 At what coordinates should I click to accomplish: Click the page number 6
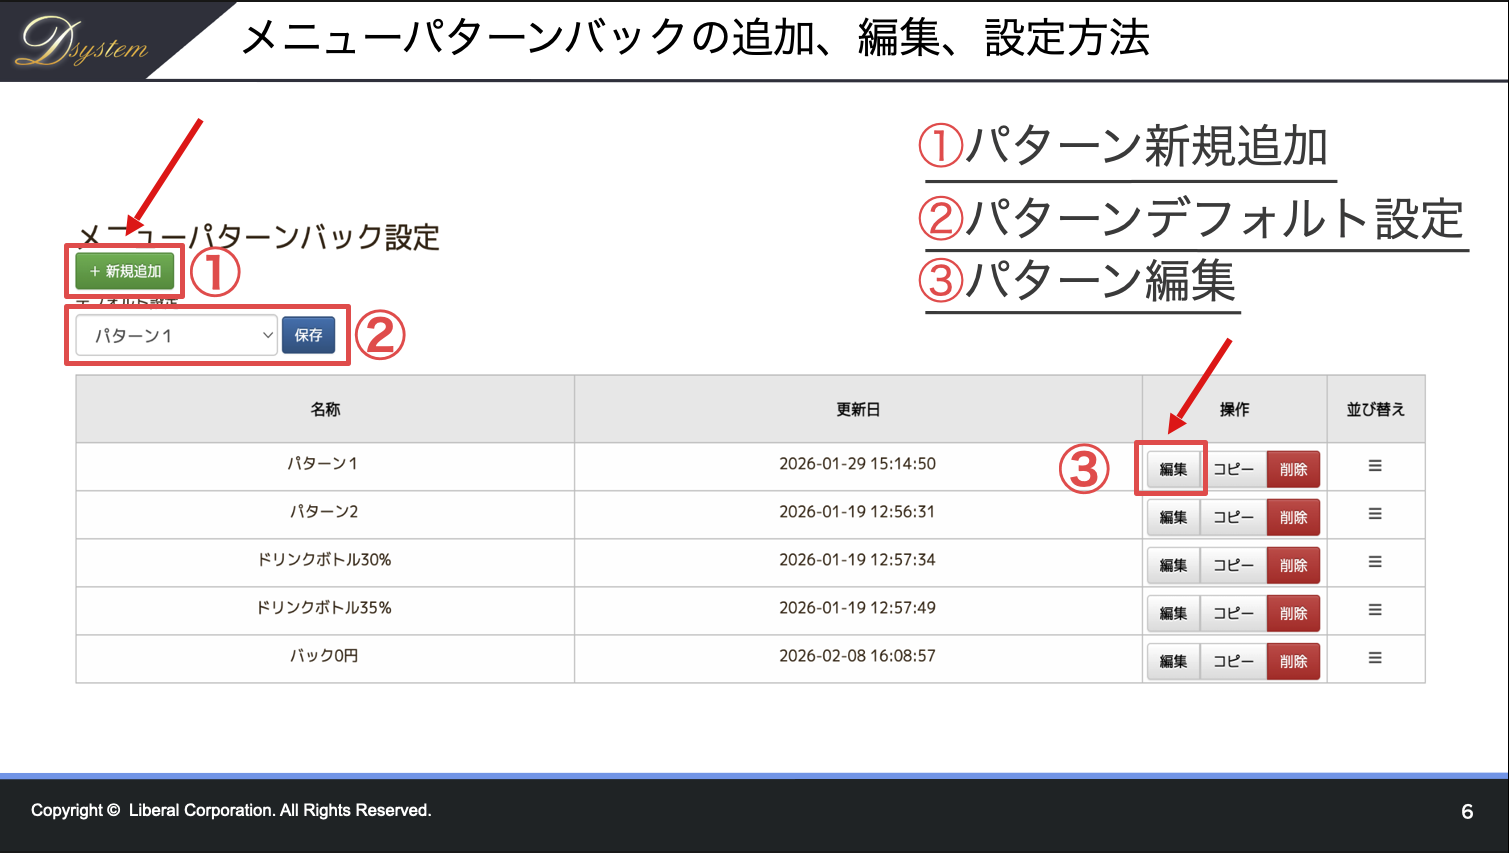click(x=1467, y=811)
